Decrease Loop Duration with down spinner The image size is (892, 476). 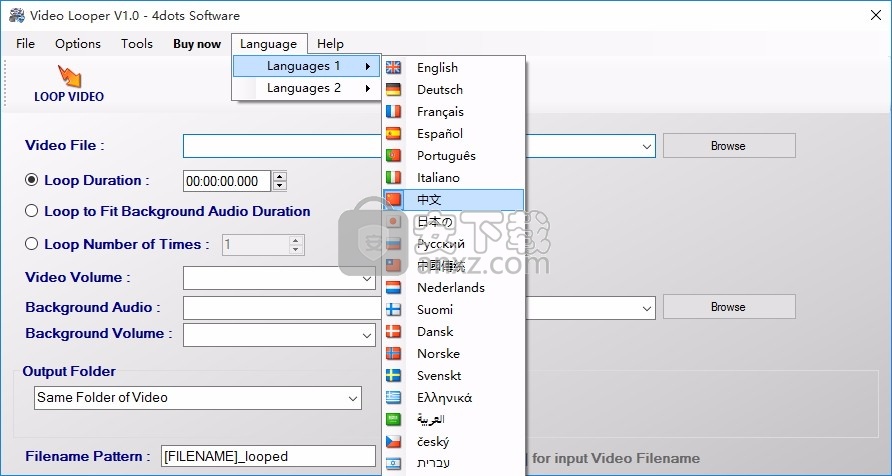click(x=279, y=185)
